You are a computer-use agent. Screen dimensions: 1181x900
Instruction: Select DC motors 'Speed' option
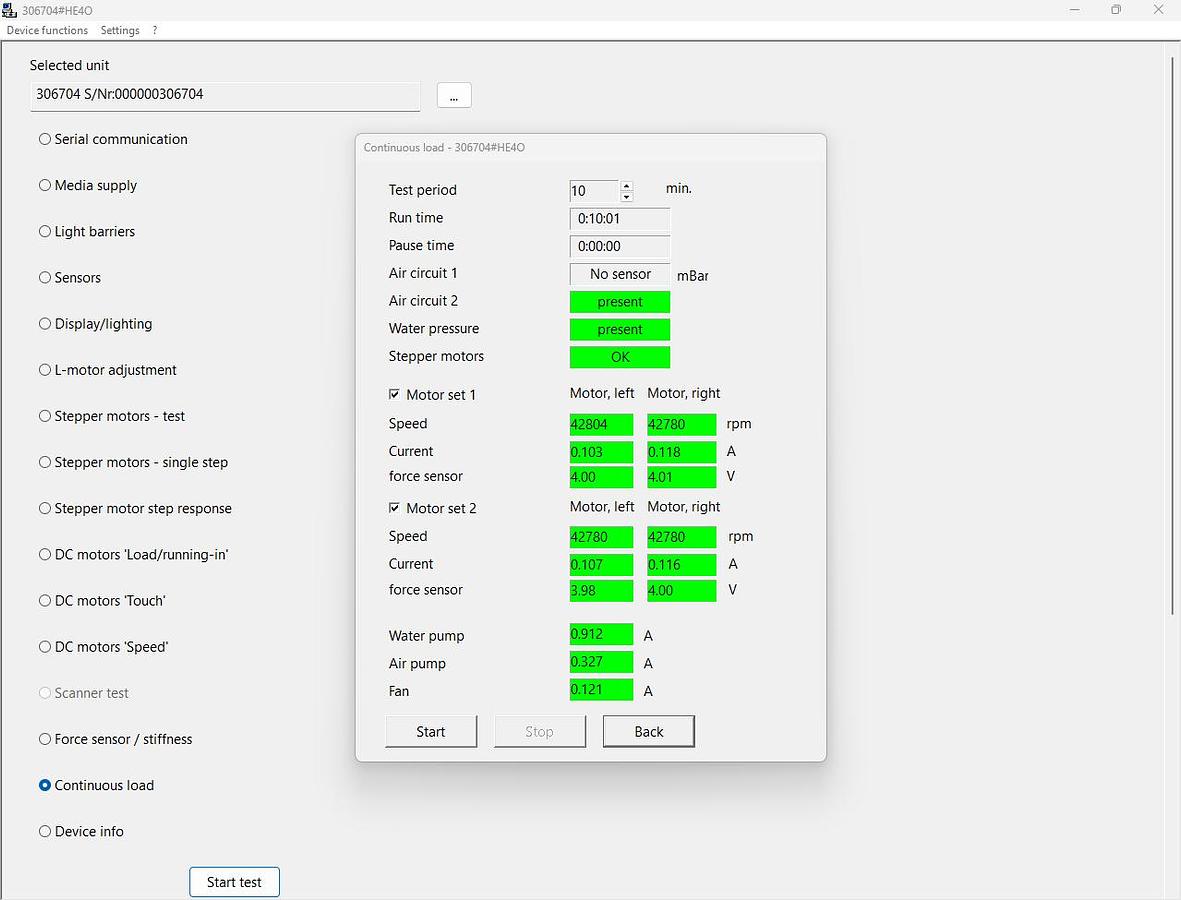(x=103, y=647)
